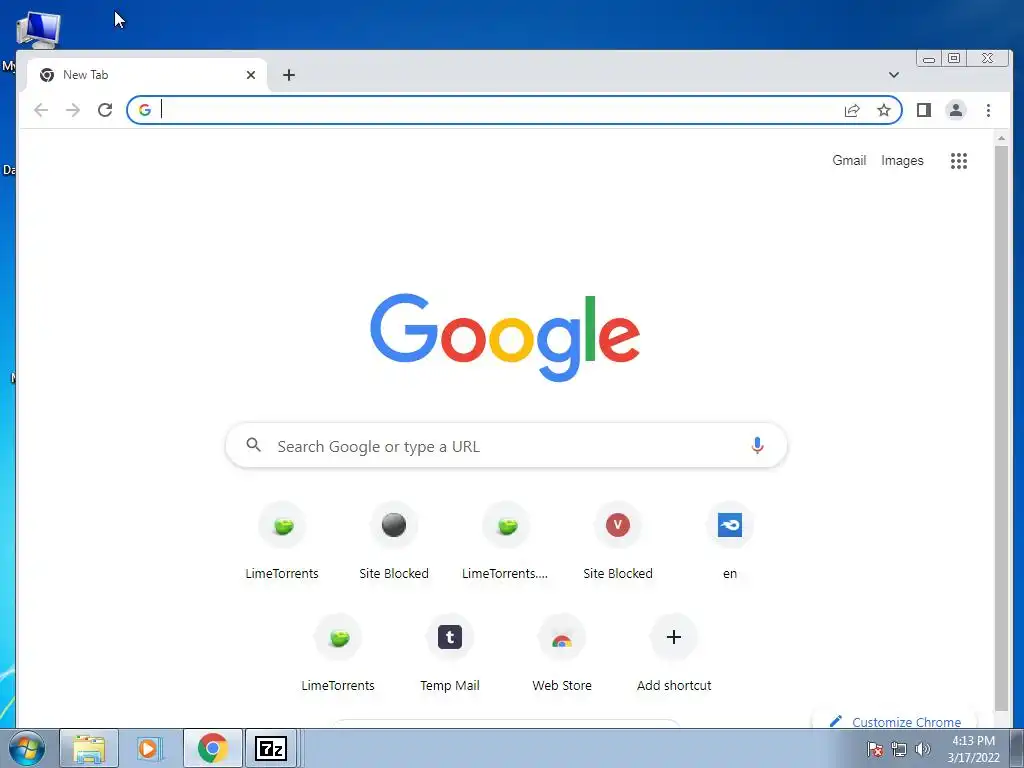Open the Web Store shortcut
This screenshot has width=1024, height=768.
click(562, 654)
